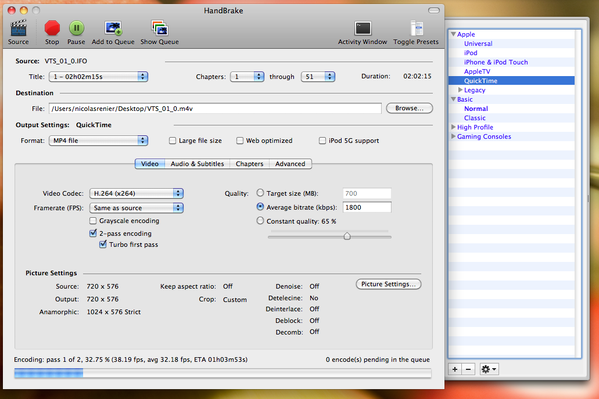599x399 pixels.
Task: Click the constant quality slider knob
Action: point(347,236)
